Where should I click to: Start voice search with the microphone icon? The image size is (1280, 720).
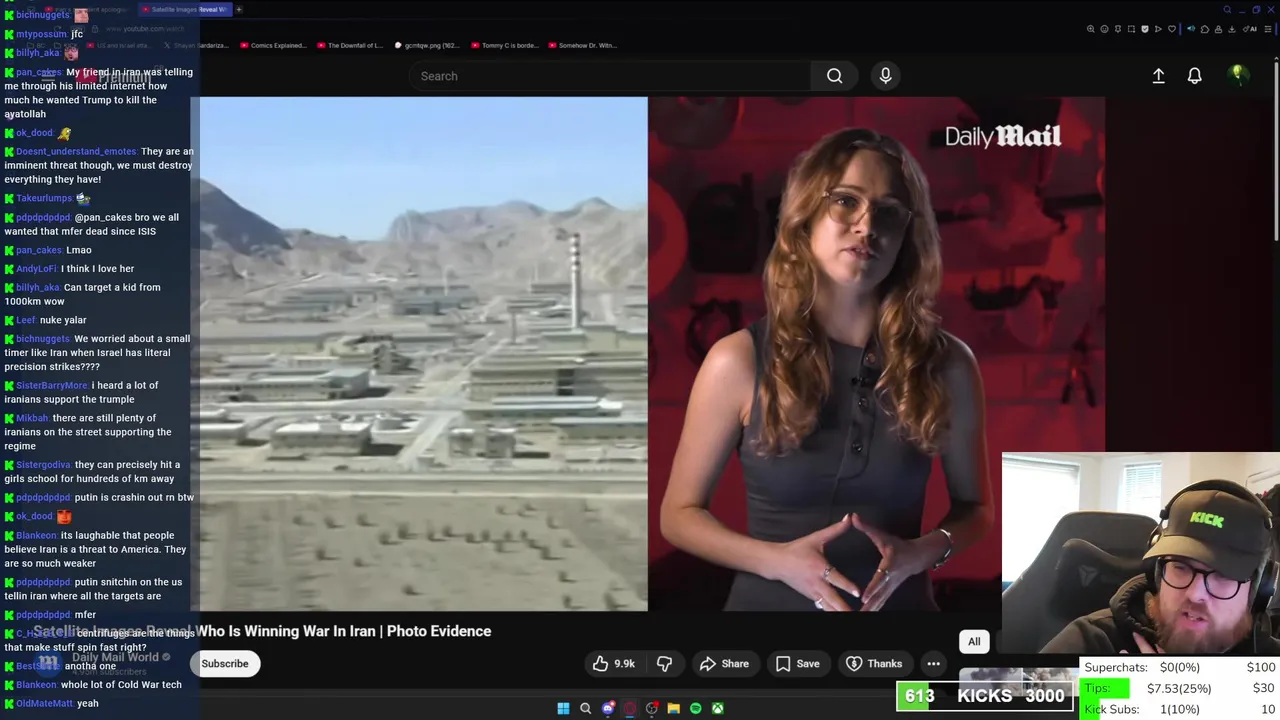[x=885, y=76]
